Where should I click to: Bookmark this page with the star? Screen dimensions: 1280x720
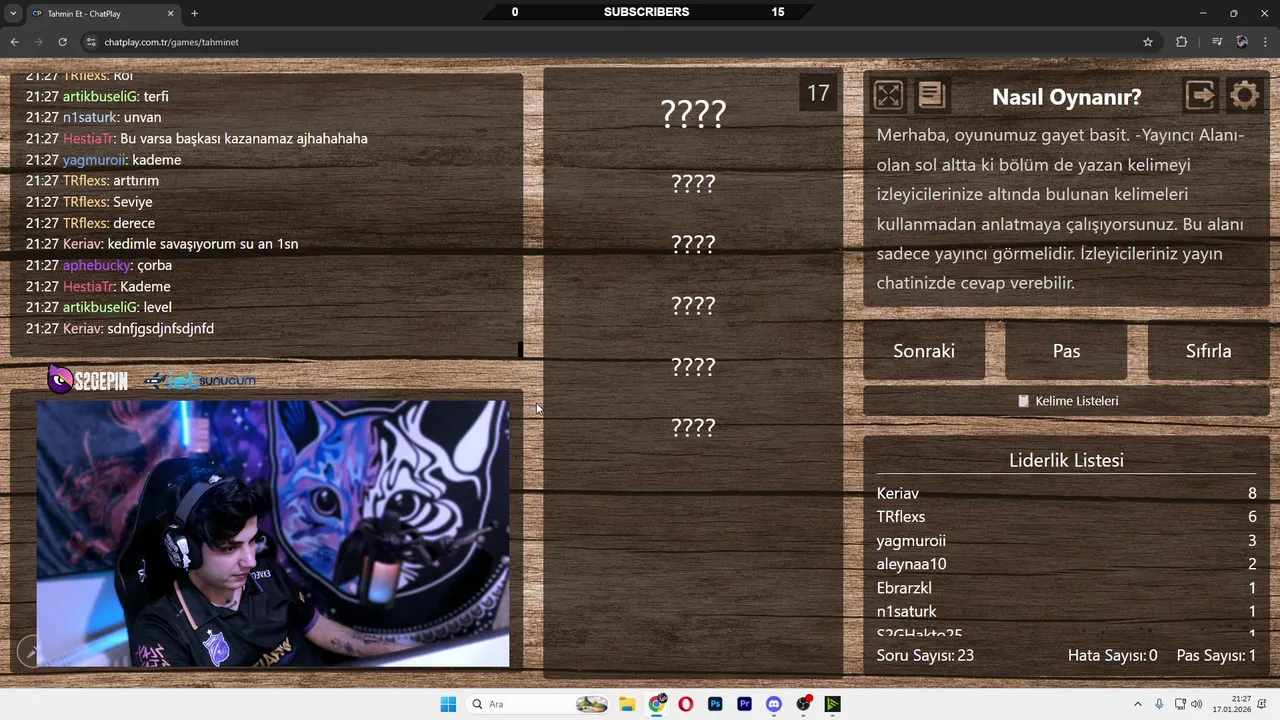1148,42
